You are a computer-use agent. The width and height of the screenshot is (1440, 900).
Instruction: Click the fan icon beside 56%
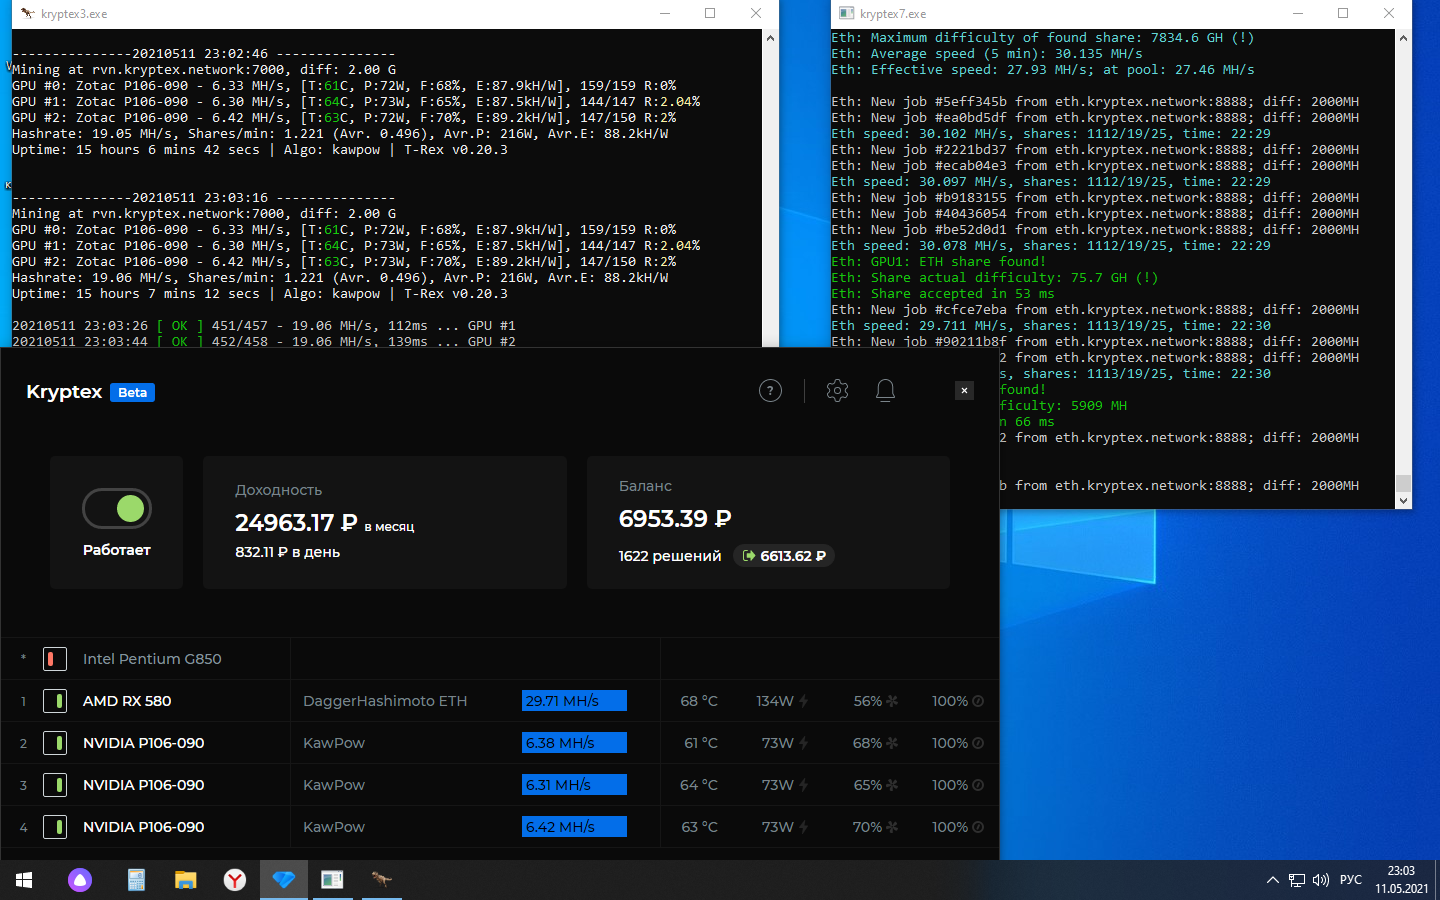[892, 701]
